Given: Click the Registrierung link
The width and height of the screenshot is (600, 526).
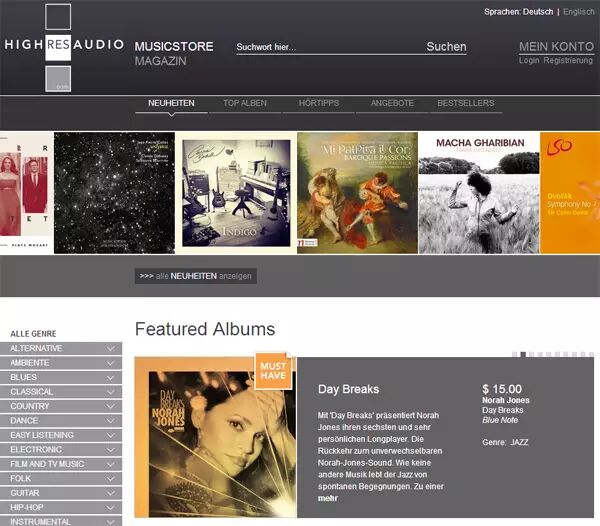Looking at the screenshot, I should tap(568, 60).
